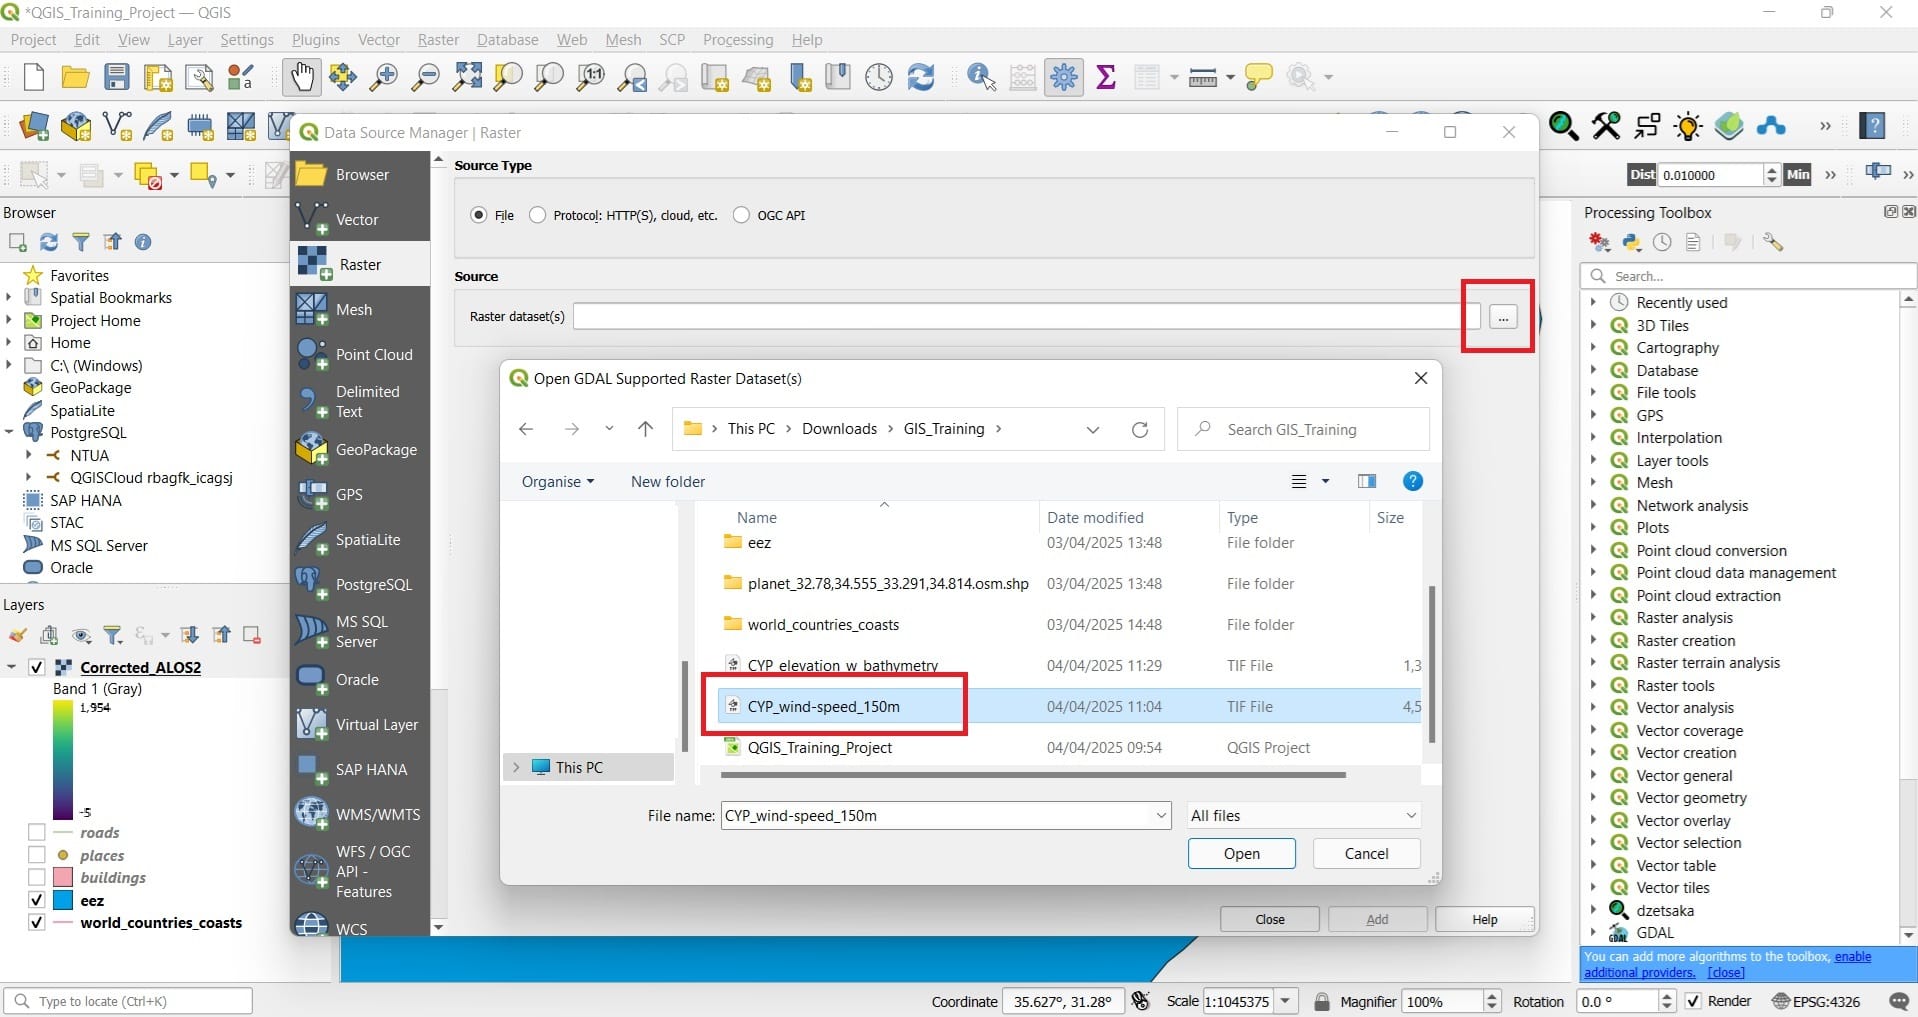
Task: Open the address bar history dropdown
Action: coord(1093,430)
